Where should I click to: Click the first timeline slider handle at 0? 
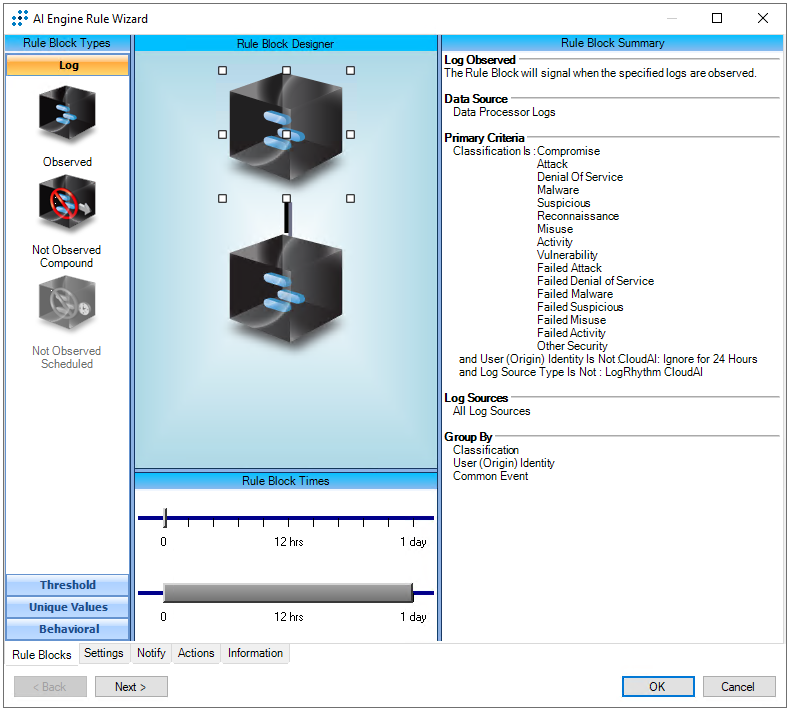tap(165, 518)
